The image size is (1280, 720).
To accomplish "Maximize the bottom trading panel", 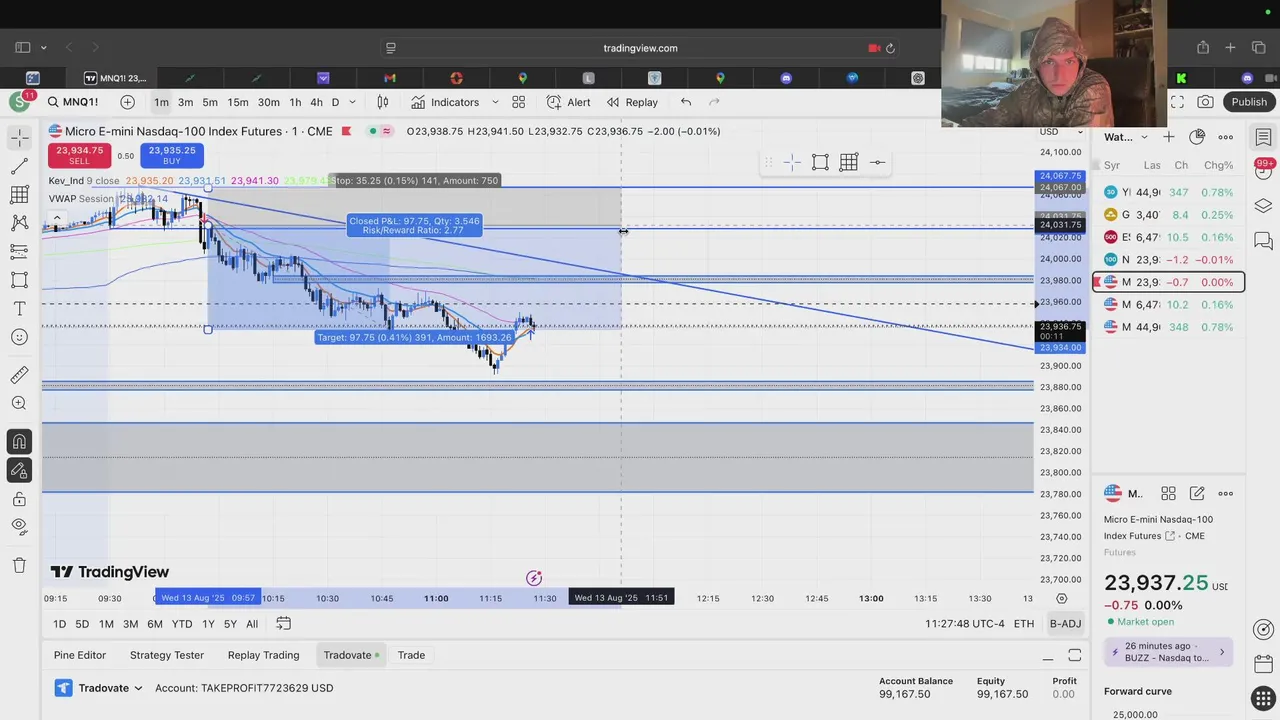I will (1075, 655).
